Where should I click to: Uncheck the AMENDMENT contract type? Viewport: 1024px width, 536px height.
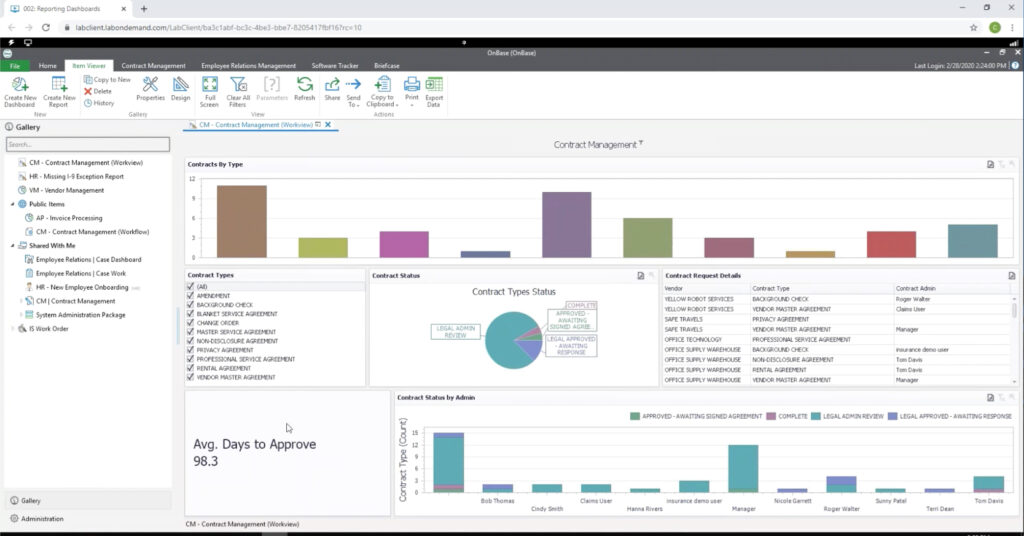tap(190, 296)
